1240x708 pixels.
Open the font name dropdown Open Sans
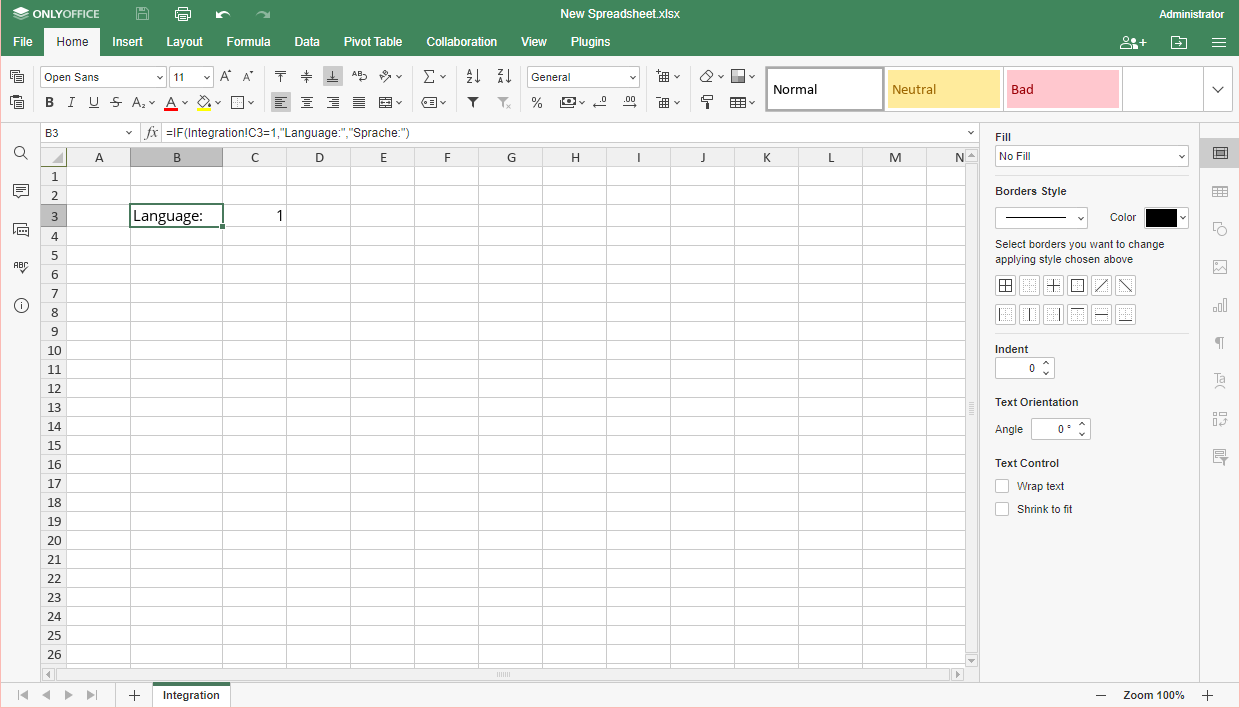(103, 77)
